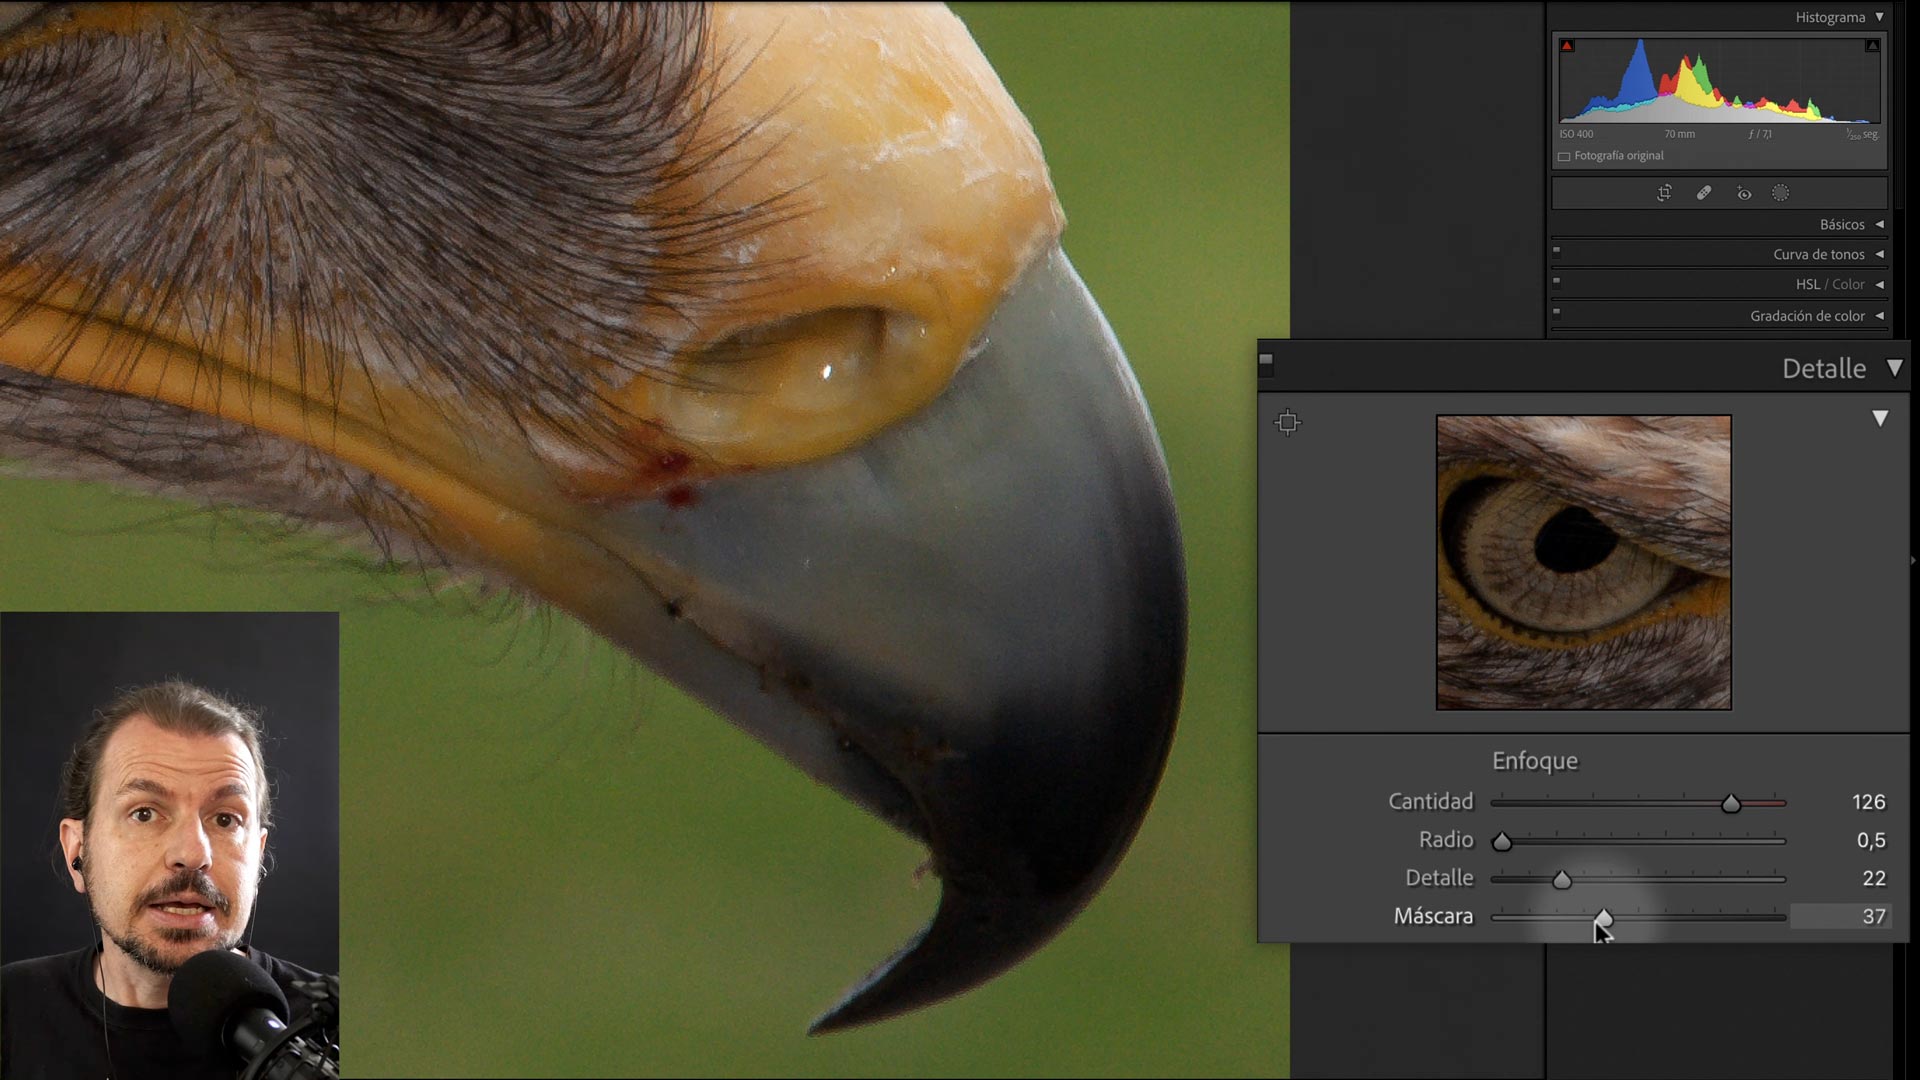The width and height of the screenshot is (1920, 1080).
Task: Collapse the Detalle panel with its triangle
Action: (x=1894, y=368)
